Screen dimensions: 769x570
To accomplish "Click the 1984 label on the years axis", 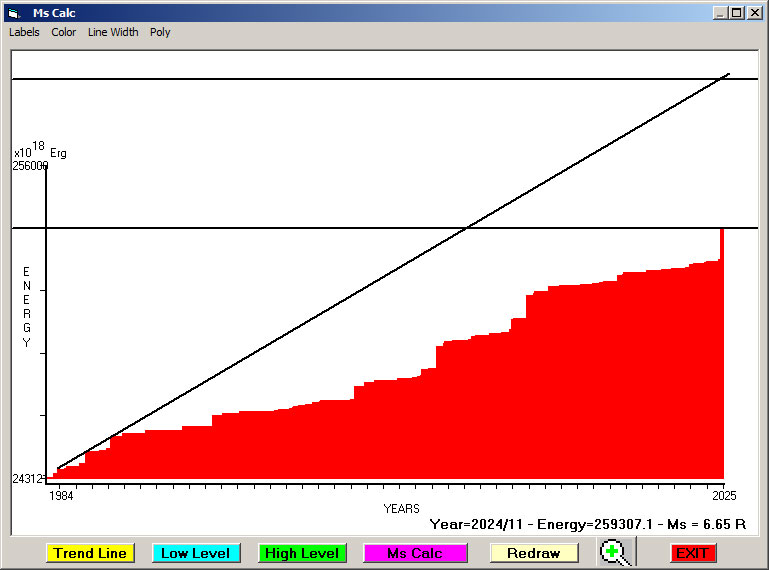I will tap(61, 495).
